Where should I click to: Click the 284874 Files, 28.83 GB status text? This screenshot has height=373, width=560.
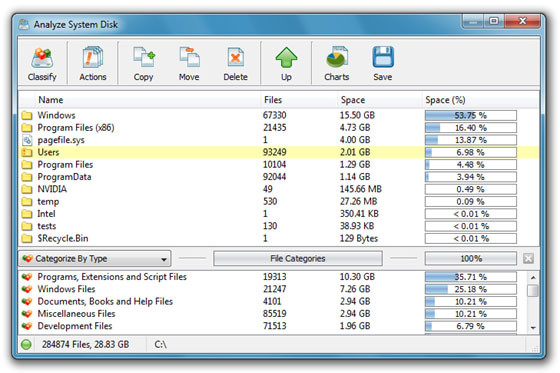point(85,344)
